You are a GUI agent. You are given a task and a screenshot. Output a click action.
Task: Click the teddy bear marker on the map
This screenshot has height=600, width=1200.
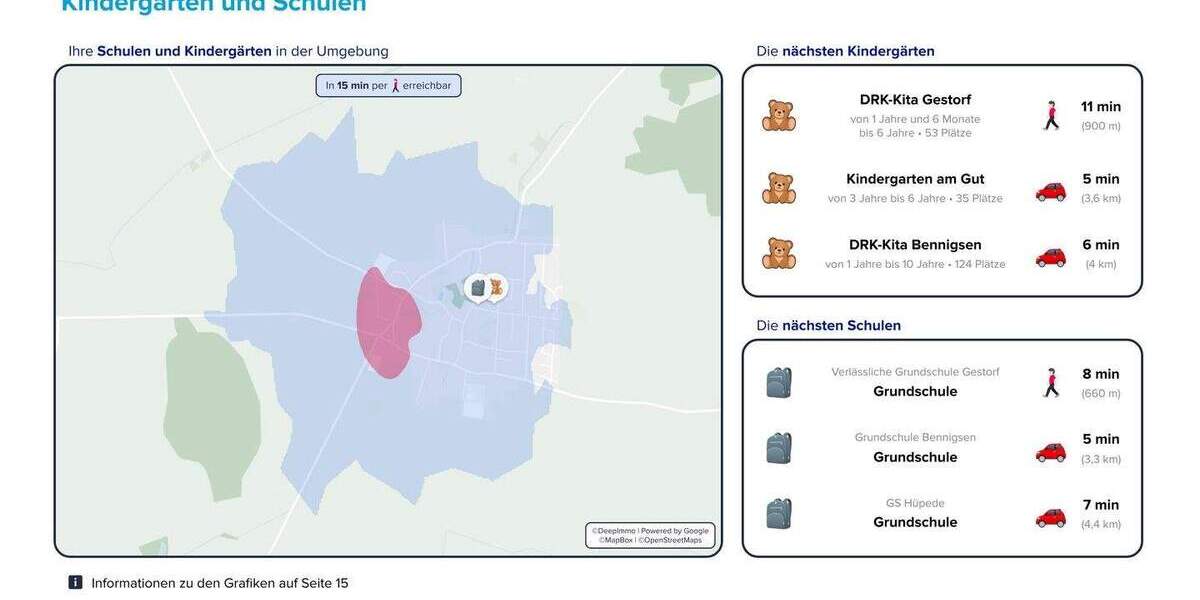click(495, 288)
